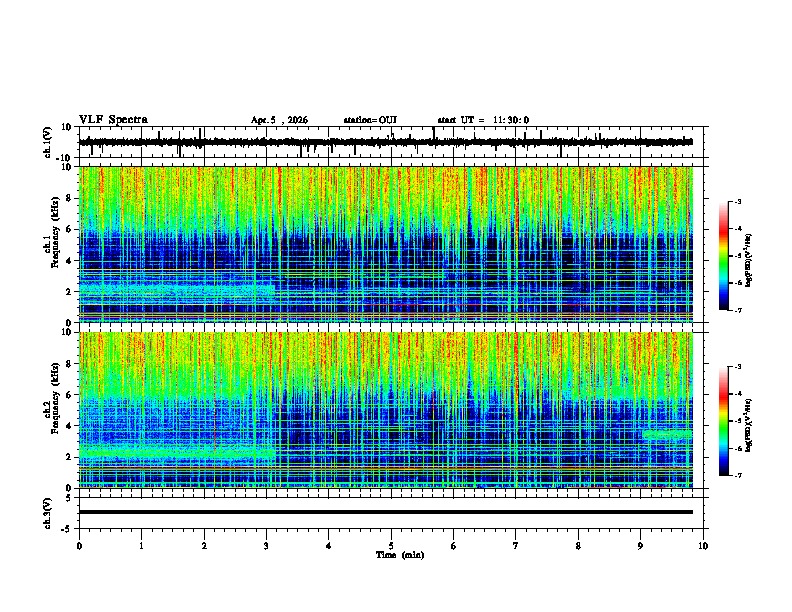Select the date text "Apr. 5, 2026"
The height and width of the screenshot is (612, 792).
[x=279, y=120]
